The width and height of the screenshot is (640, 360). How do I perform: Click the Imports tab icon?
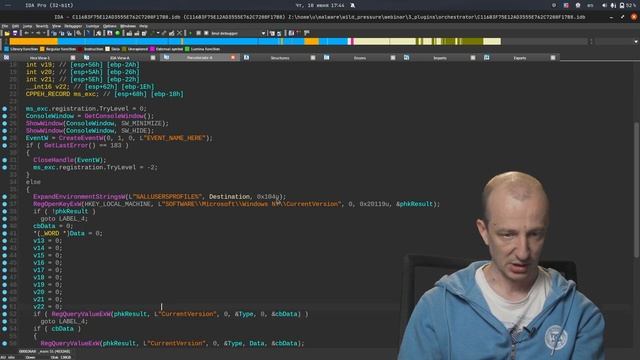point(407,58)
